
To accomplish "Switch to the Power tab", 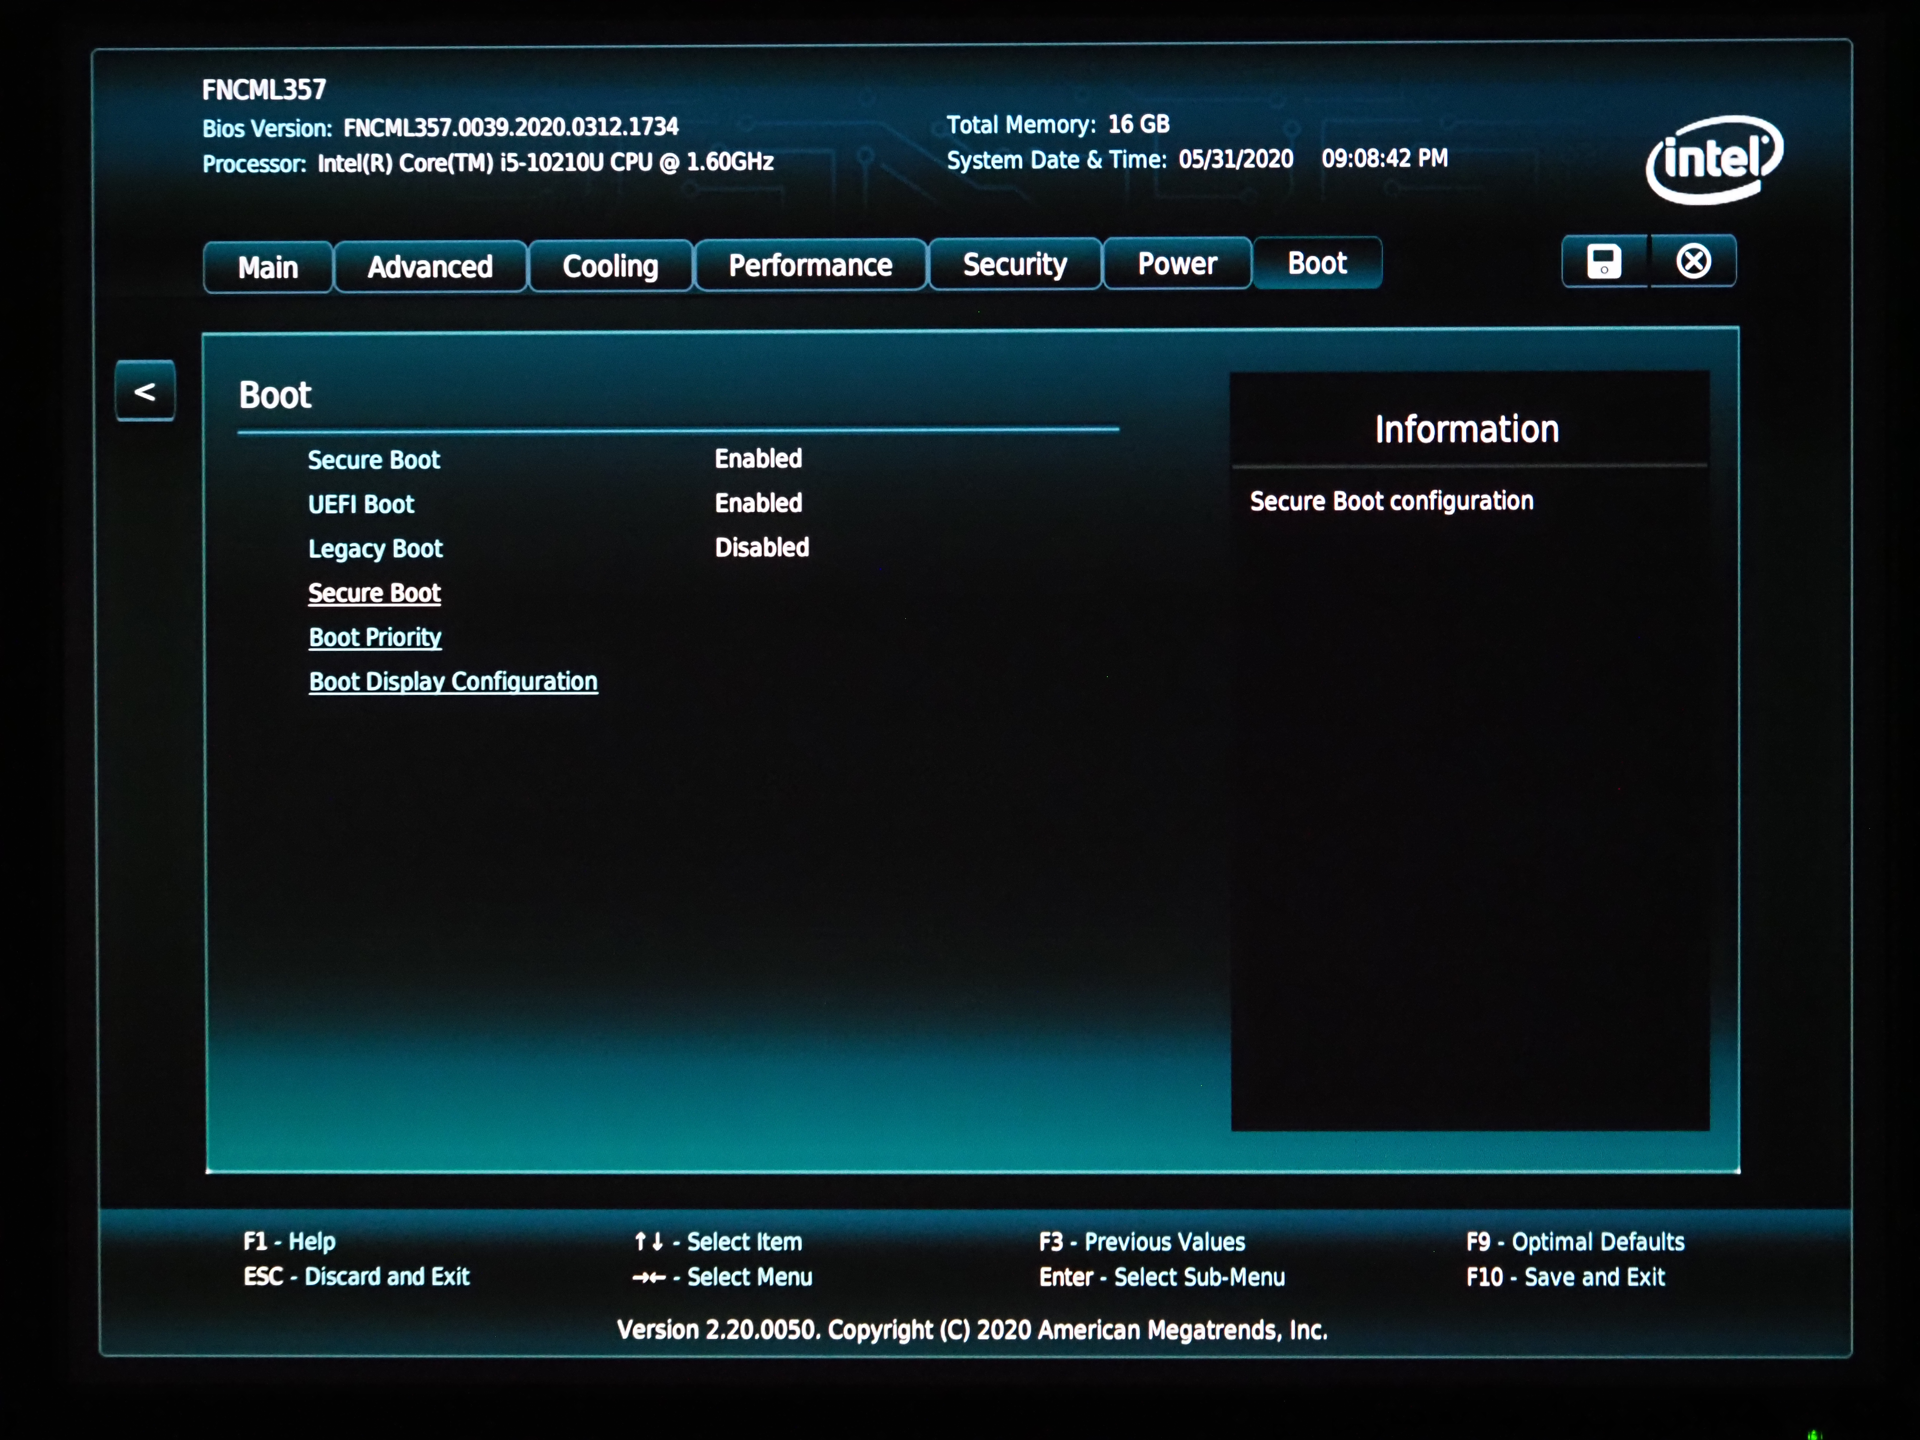I will 1176,263.
